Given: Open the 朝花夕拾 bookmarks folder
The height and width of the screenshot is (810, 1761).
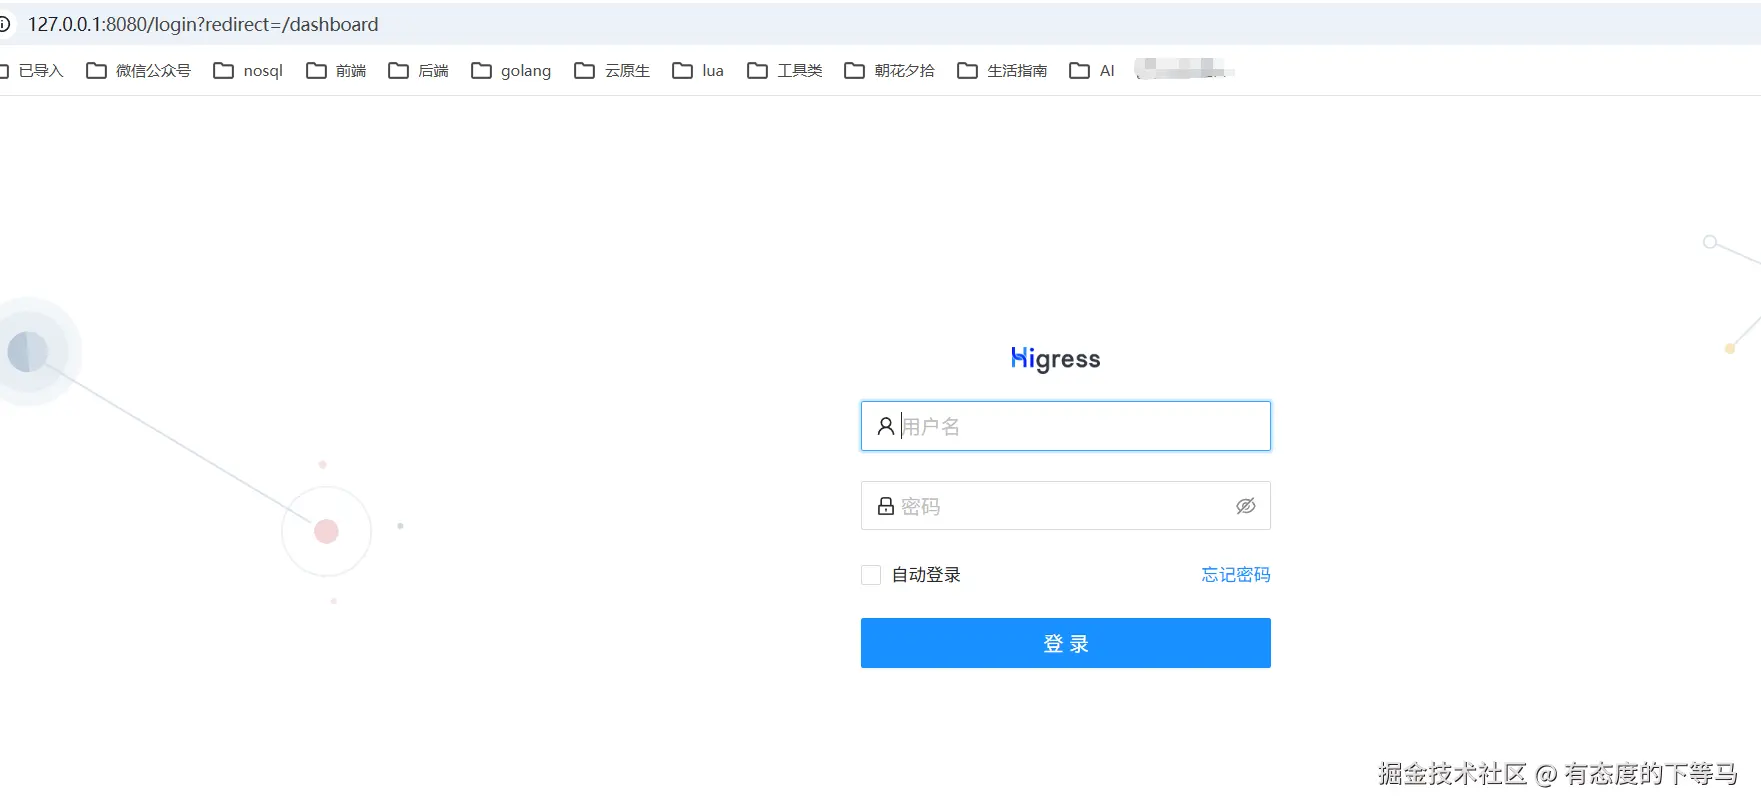Looking at the screenshot, I should click(x=890, y=71).
